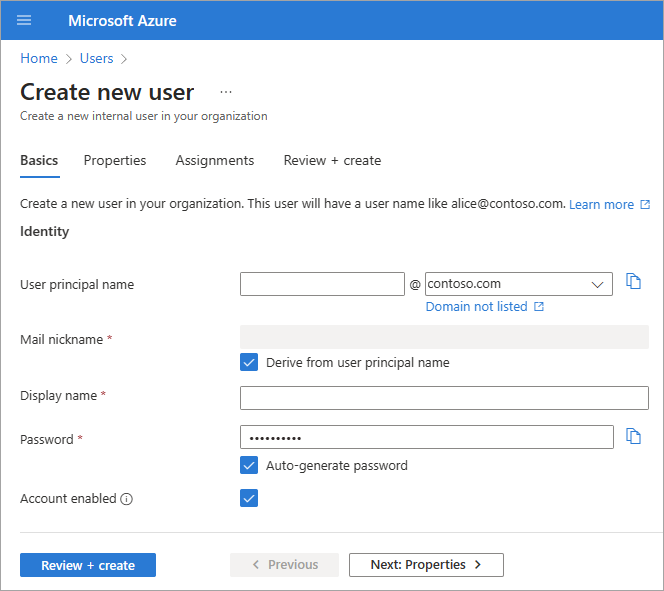664x591 pixels.
Task: Open the Assignments tab
Action: point(215,160)
